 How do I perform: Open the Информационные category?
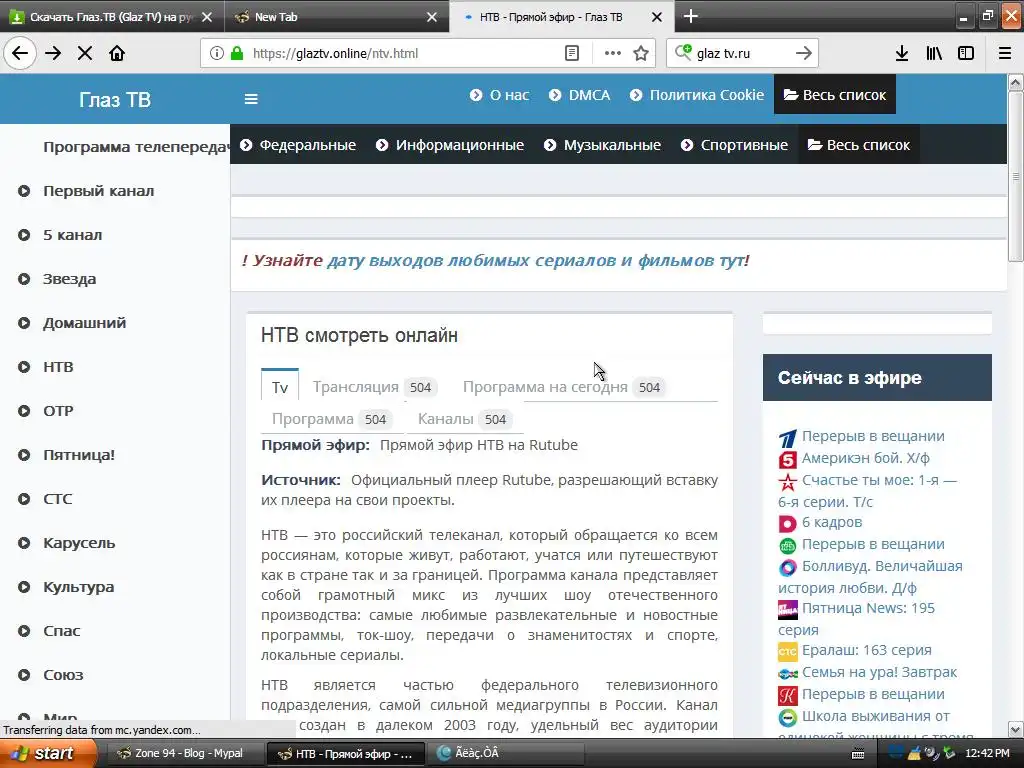450,145
